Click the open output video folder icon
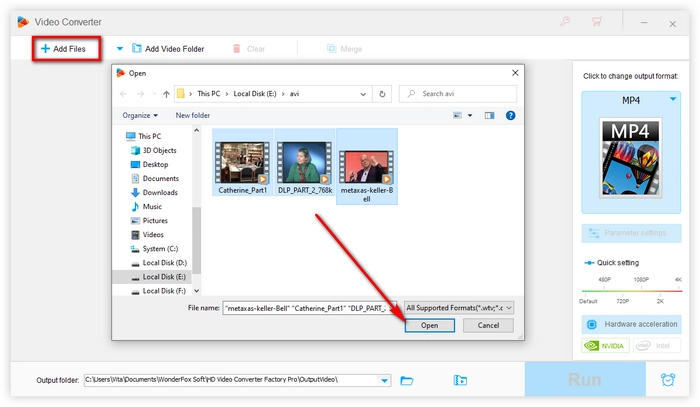The height and width of the screenshot is (407, 700). 460,380
